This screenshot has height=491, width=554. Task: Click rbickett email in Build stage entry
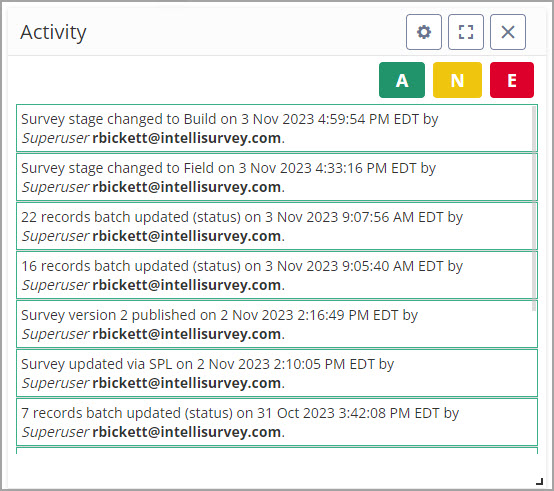tap(187, 138)
